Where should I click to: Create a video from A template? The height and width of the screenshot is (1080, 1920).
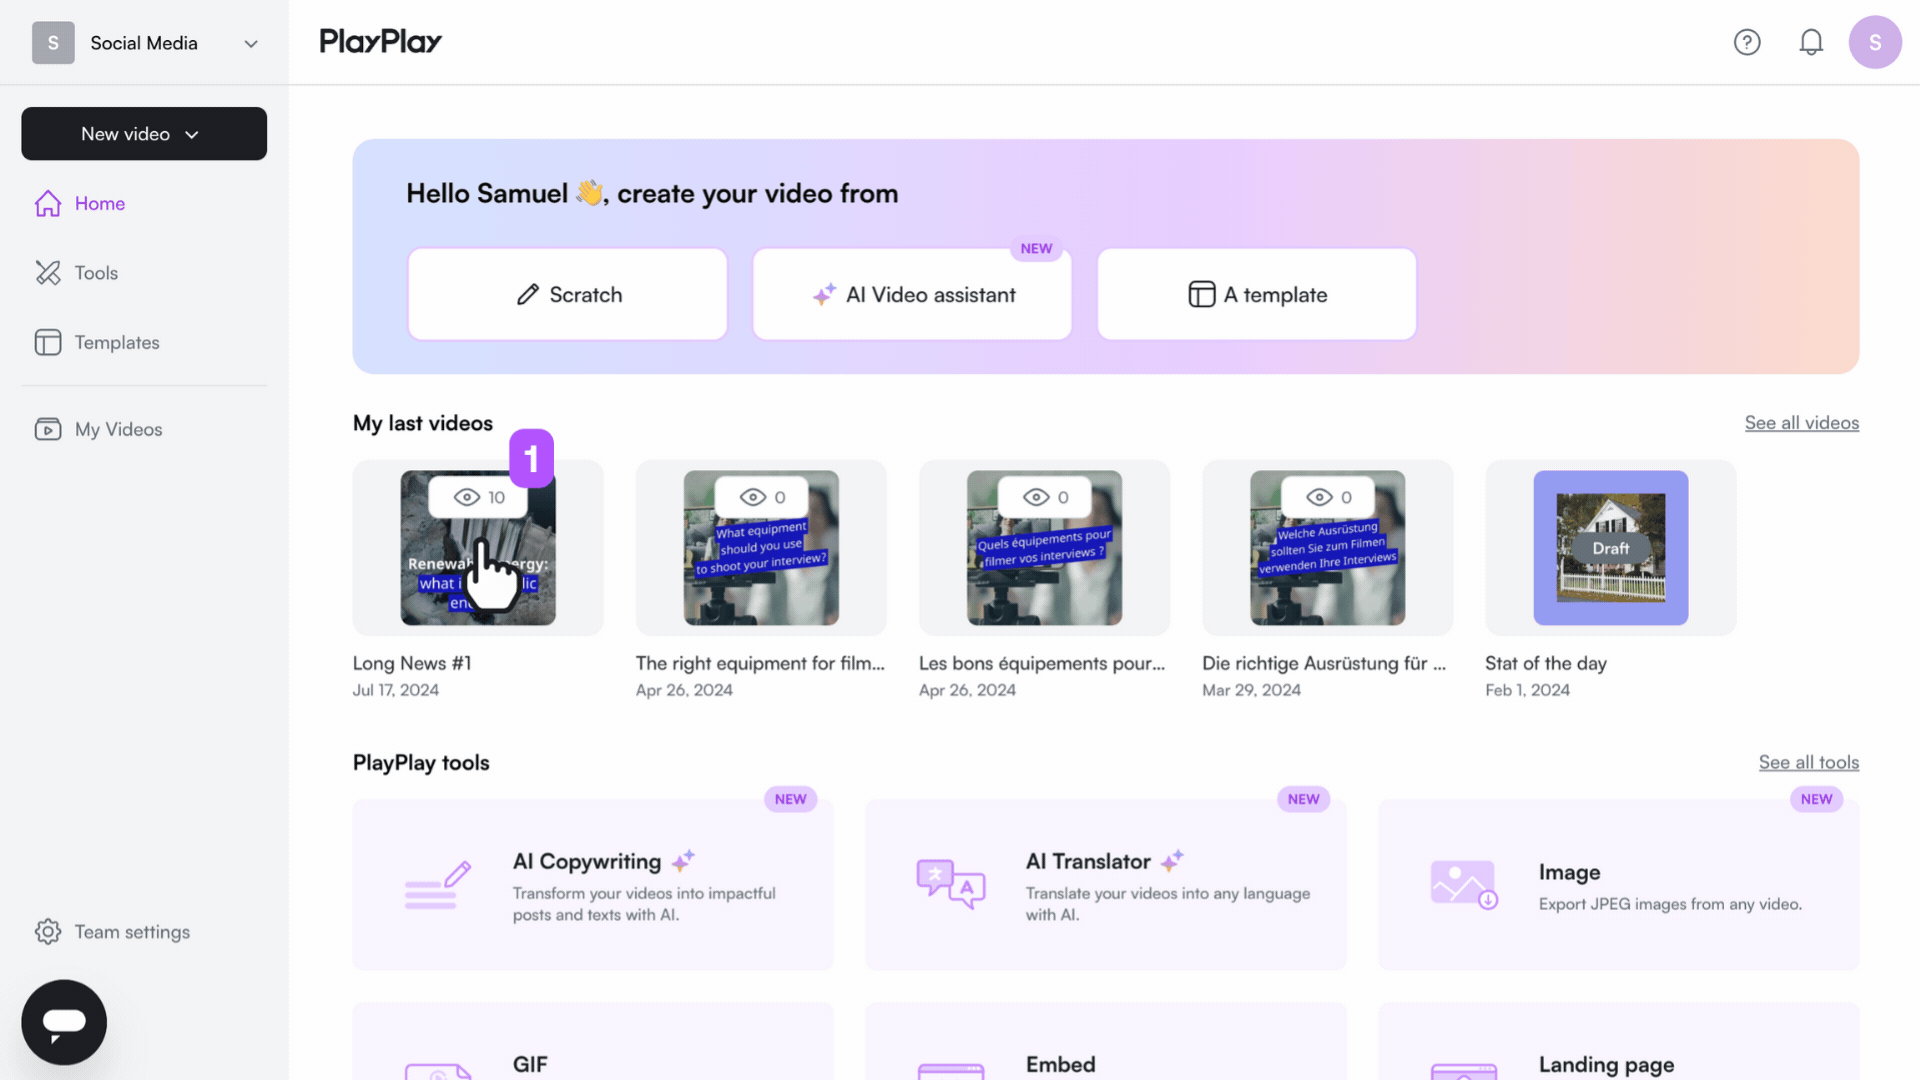click(x=1257, y=294)
